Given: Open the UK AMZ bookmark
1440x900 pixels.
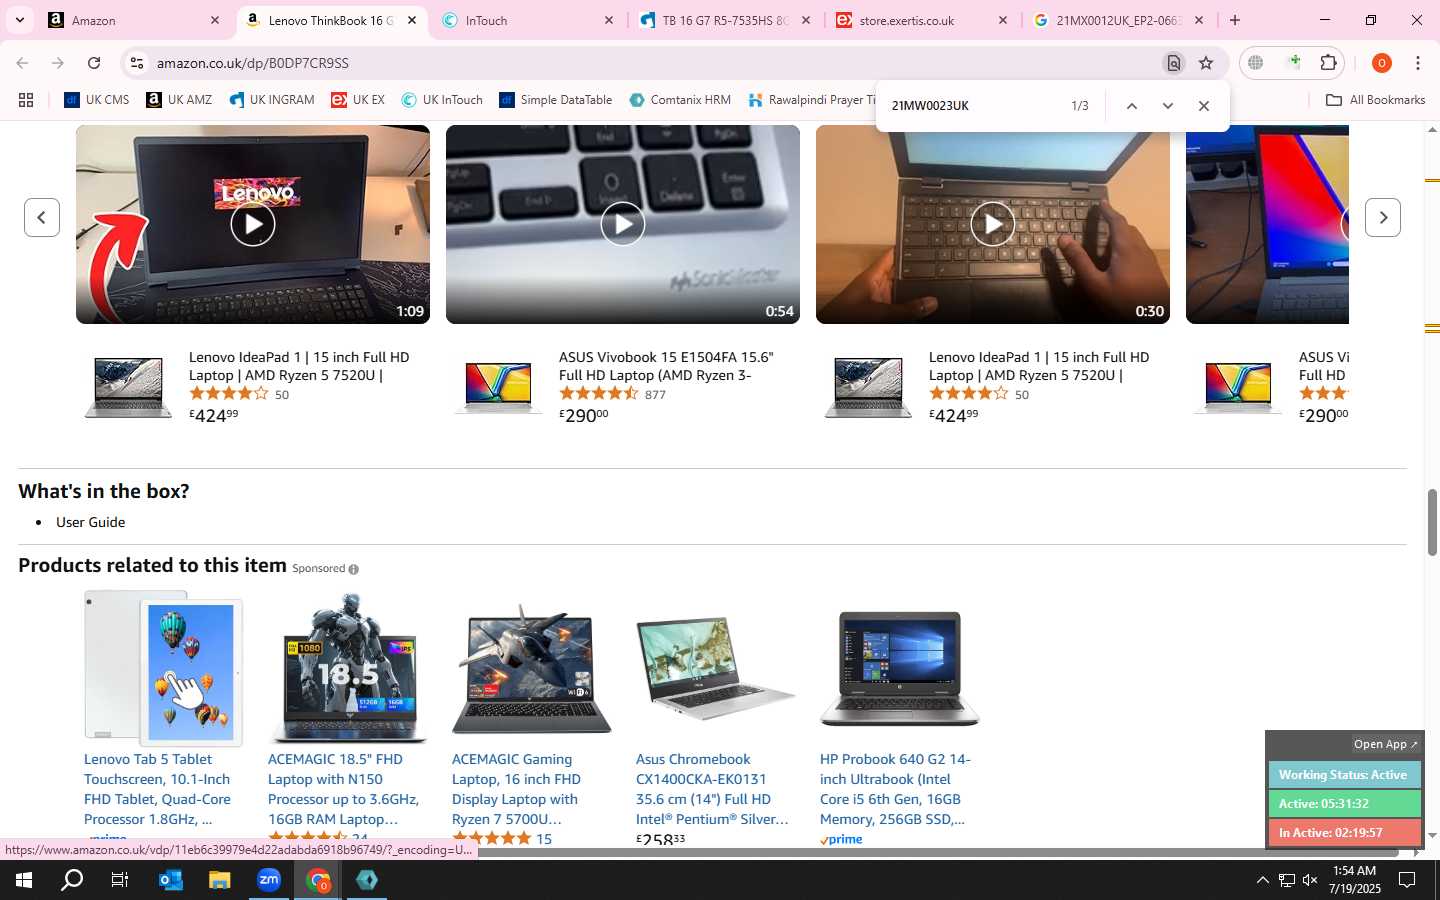Looking at the screenshot, I should [x=179, y=100].
